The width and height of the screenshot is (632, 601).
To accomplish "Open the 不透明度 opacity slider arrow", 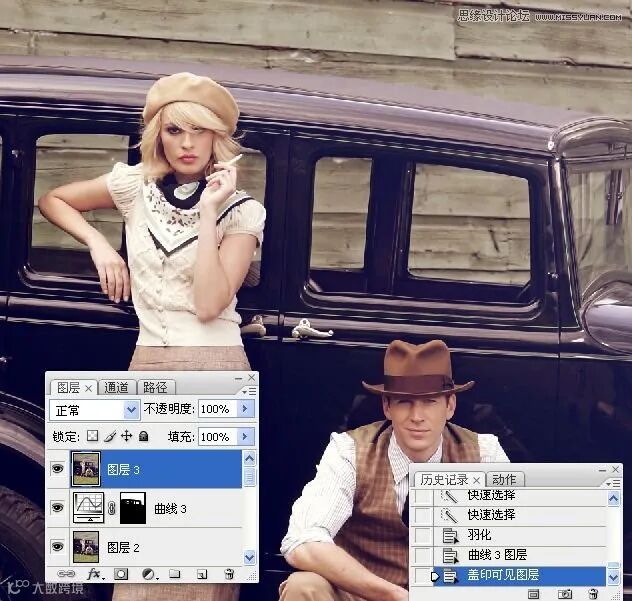I will pyautogui.click(x=245, y=409).
